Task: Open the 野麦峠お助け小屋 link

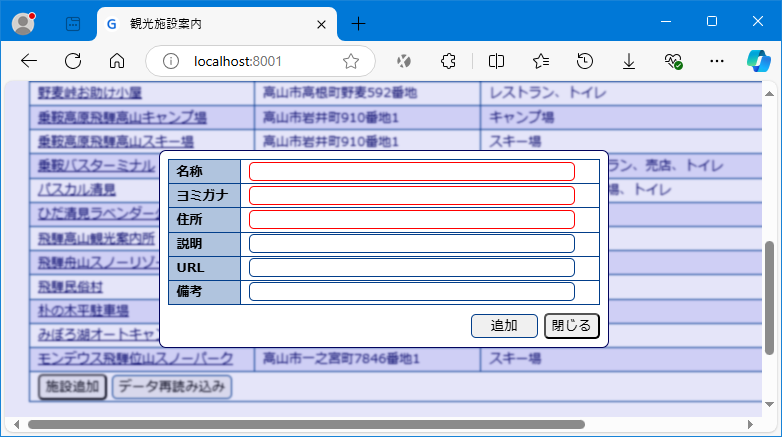Action: [90, 93]
